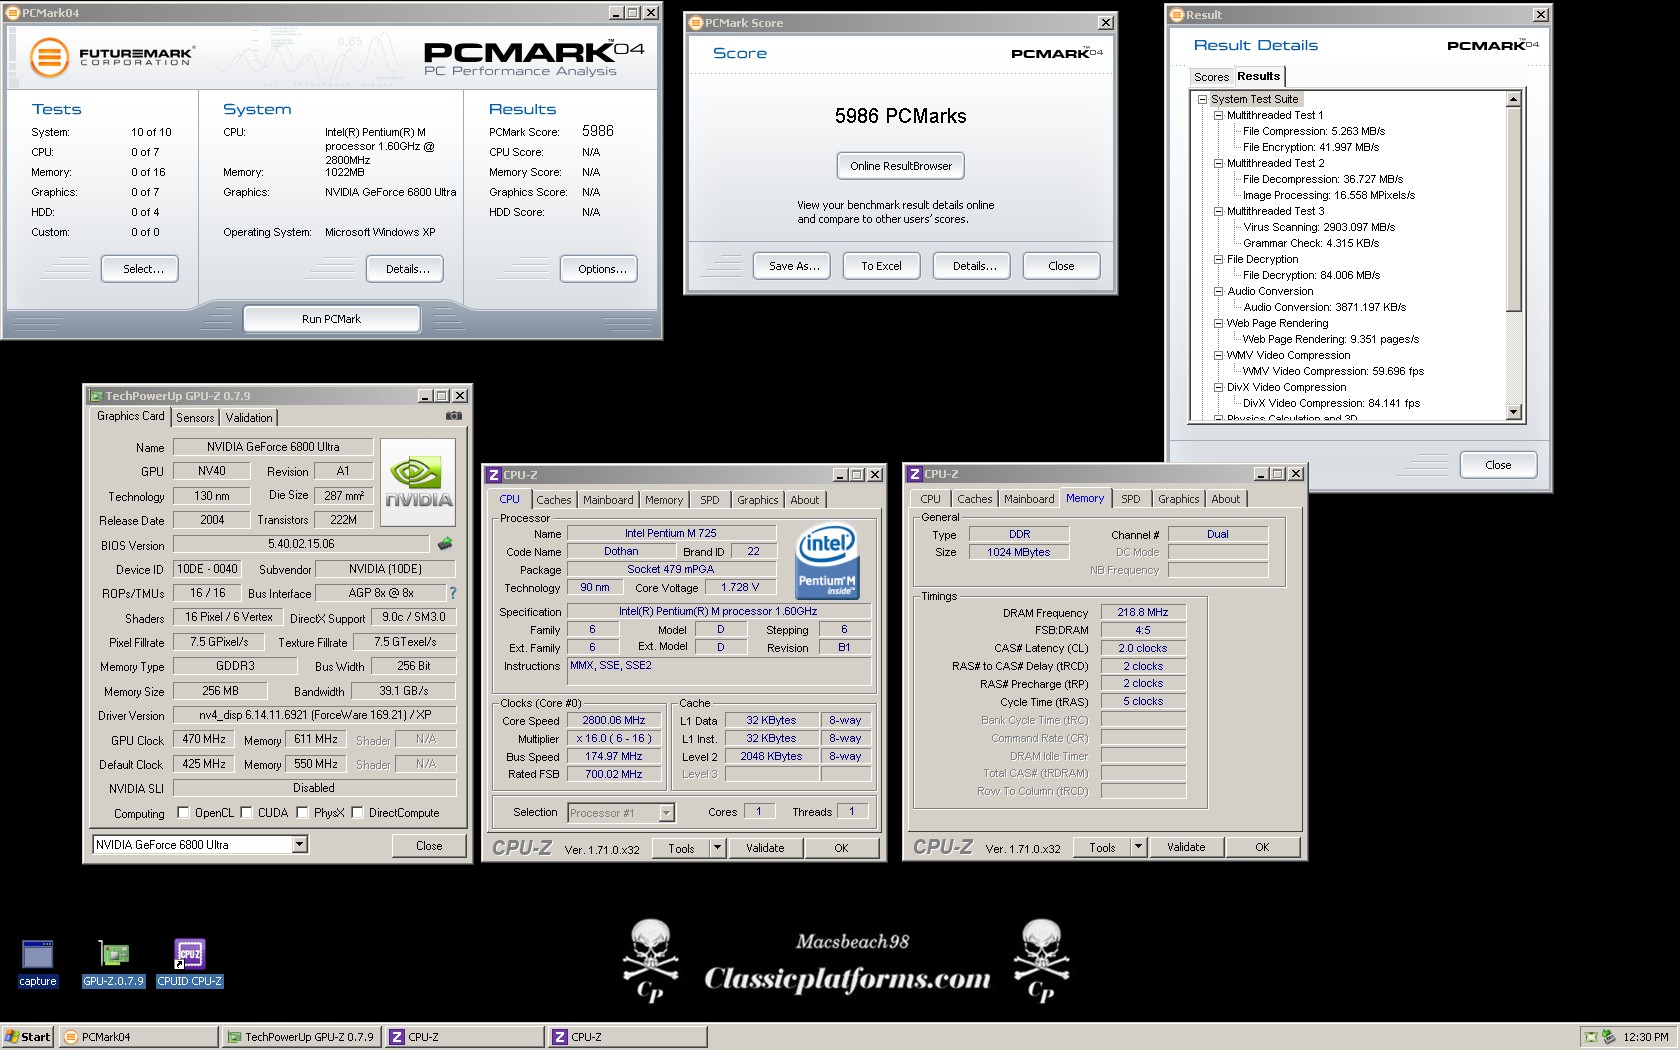The height and width of the screenshot is (1050, 1680).
Task: Click the PCMark Score window title icon
Action: (x=696, y=23)
